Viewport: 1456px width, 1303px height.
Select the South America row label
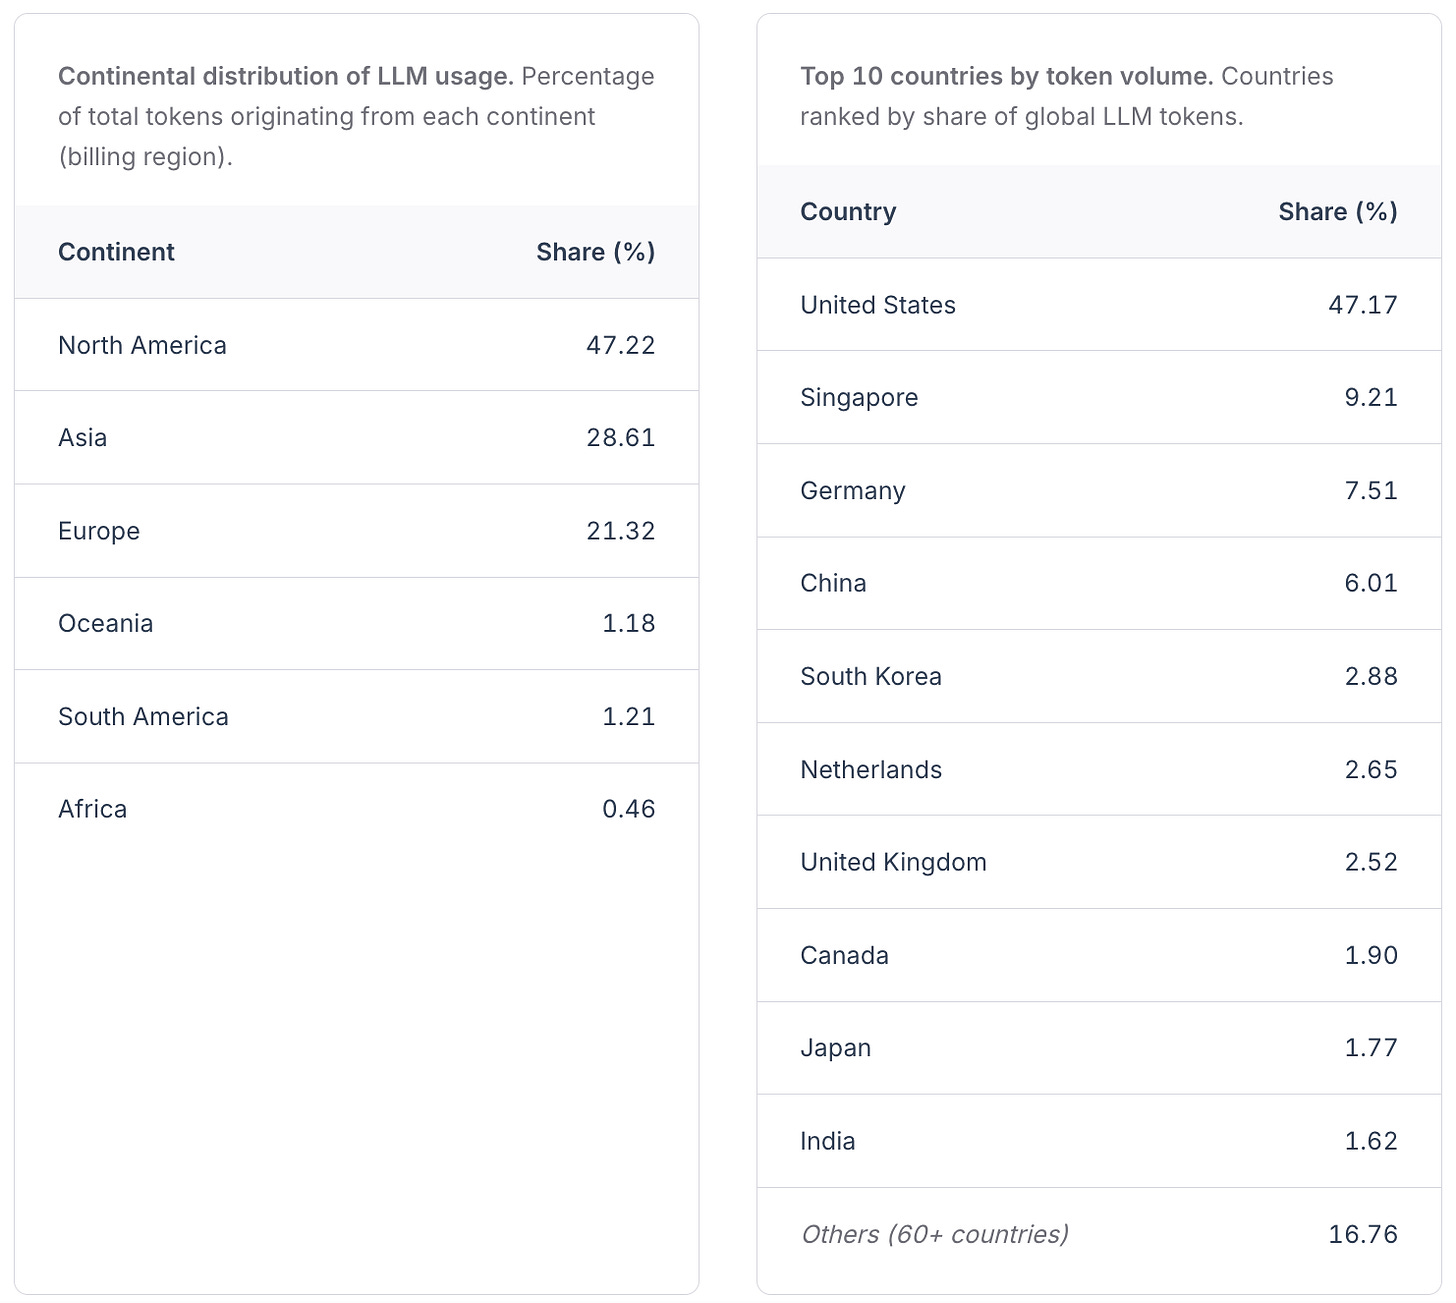click(143, 717)
